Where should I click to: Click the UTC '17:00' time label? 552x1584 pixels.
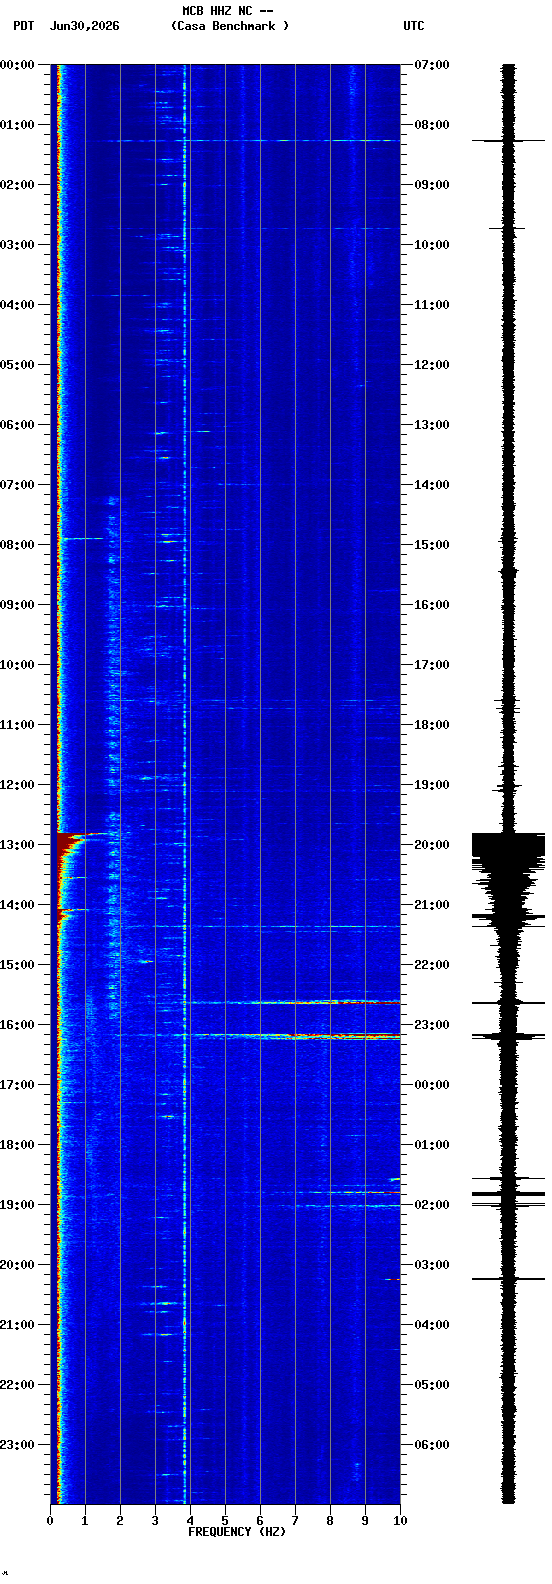pos(431,665)
